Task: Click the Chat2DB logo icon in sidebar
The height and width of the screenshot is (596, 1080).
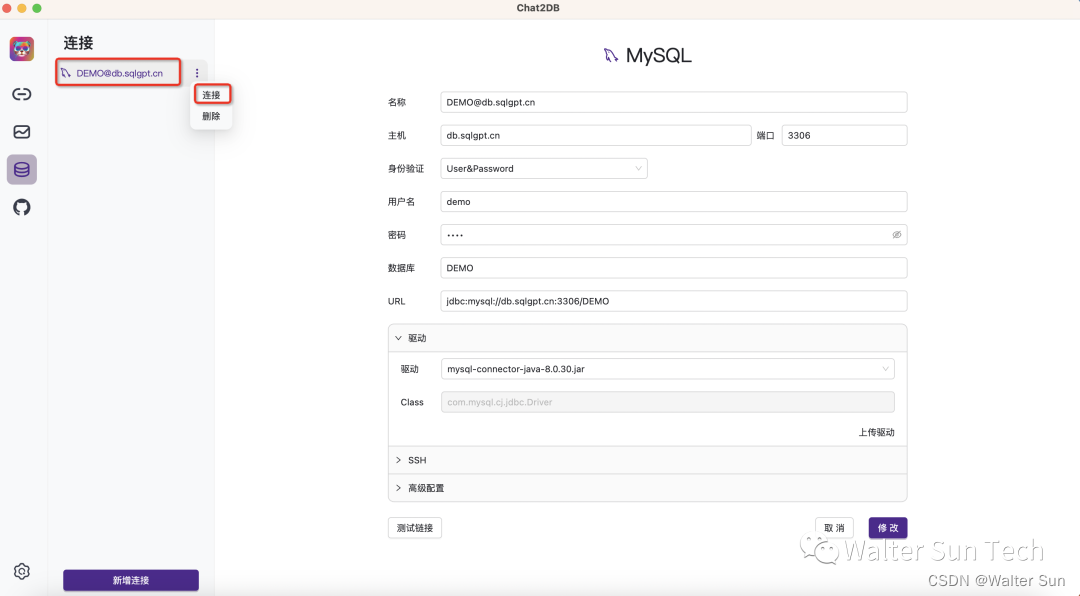Action: [22, 49]
